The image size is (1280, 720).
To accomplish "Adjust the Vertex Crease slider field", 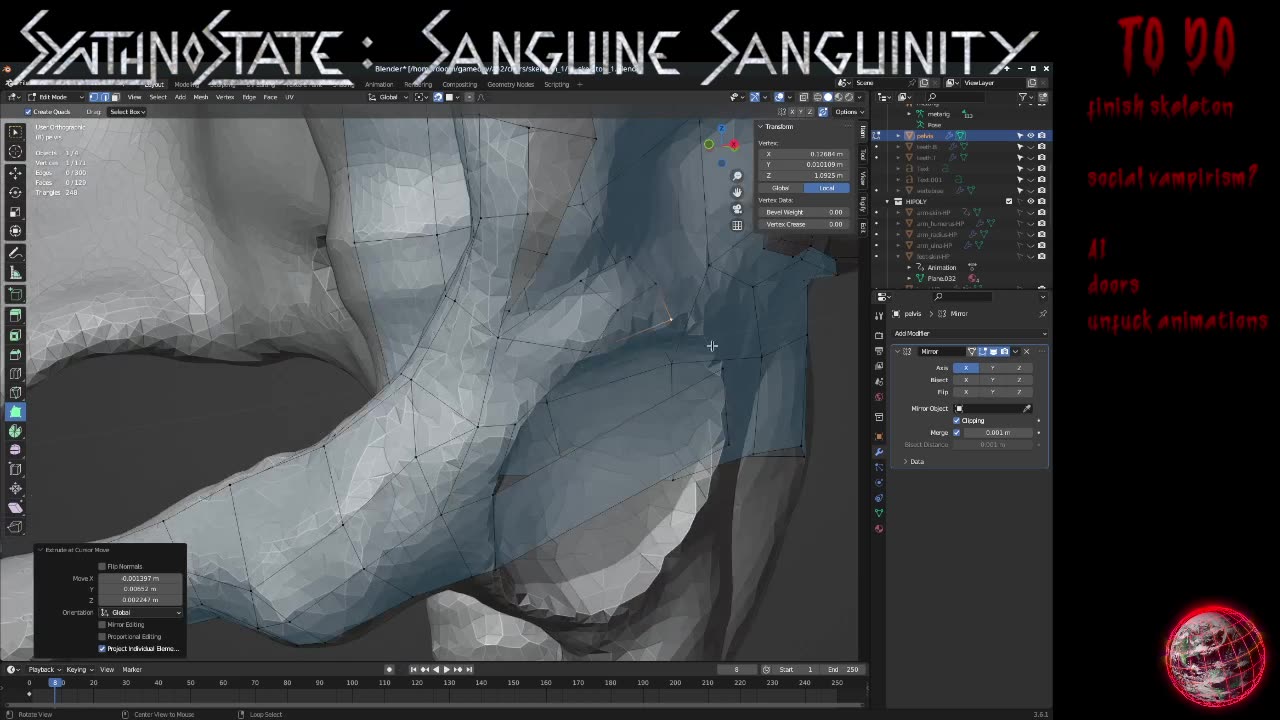I will click(x=804, y=224).
